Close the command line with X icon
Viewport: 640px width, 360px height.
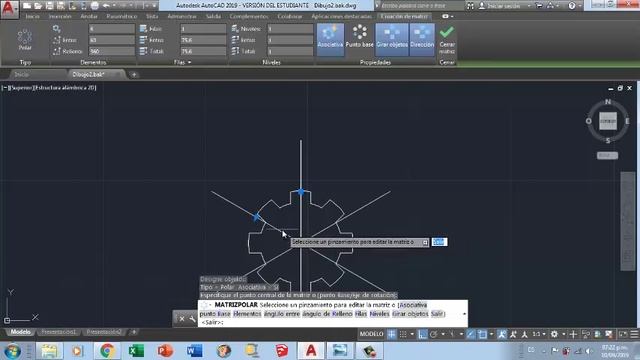[182, 319]
